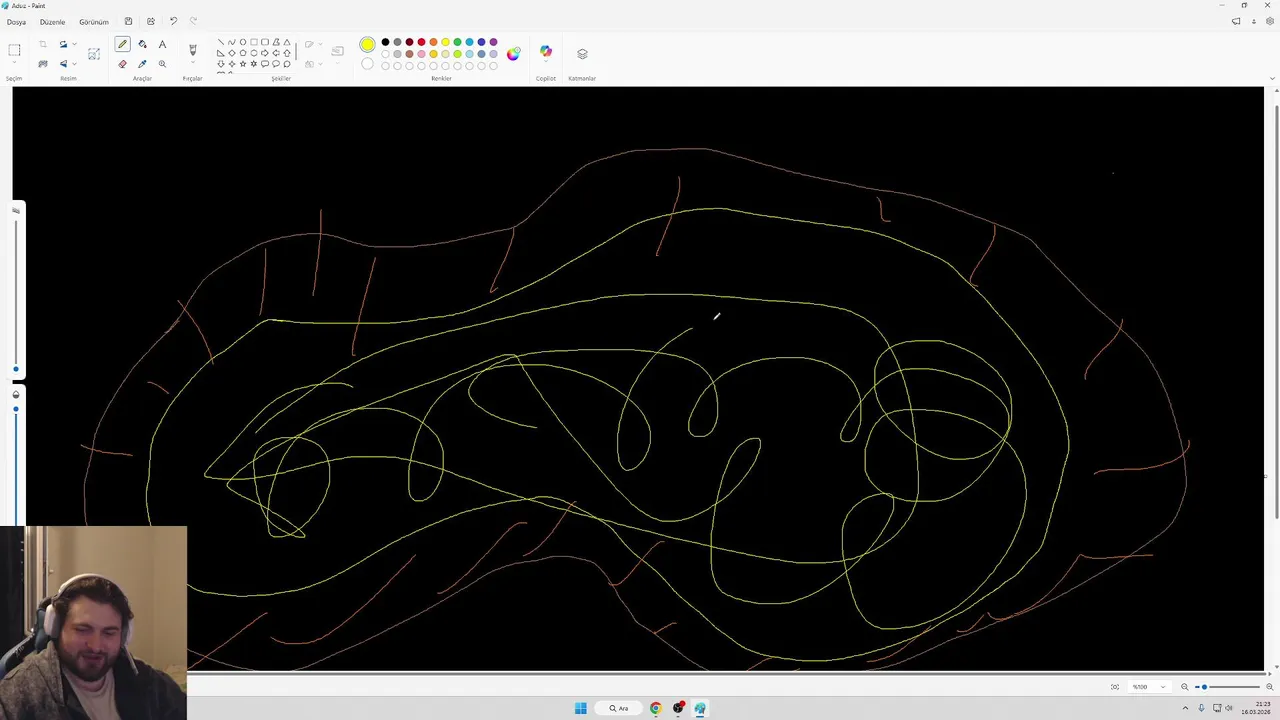Expand the Selection options arrow
The image size is (1280, 720).
coord(14,62)
